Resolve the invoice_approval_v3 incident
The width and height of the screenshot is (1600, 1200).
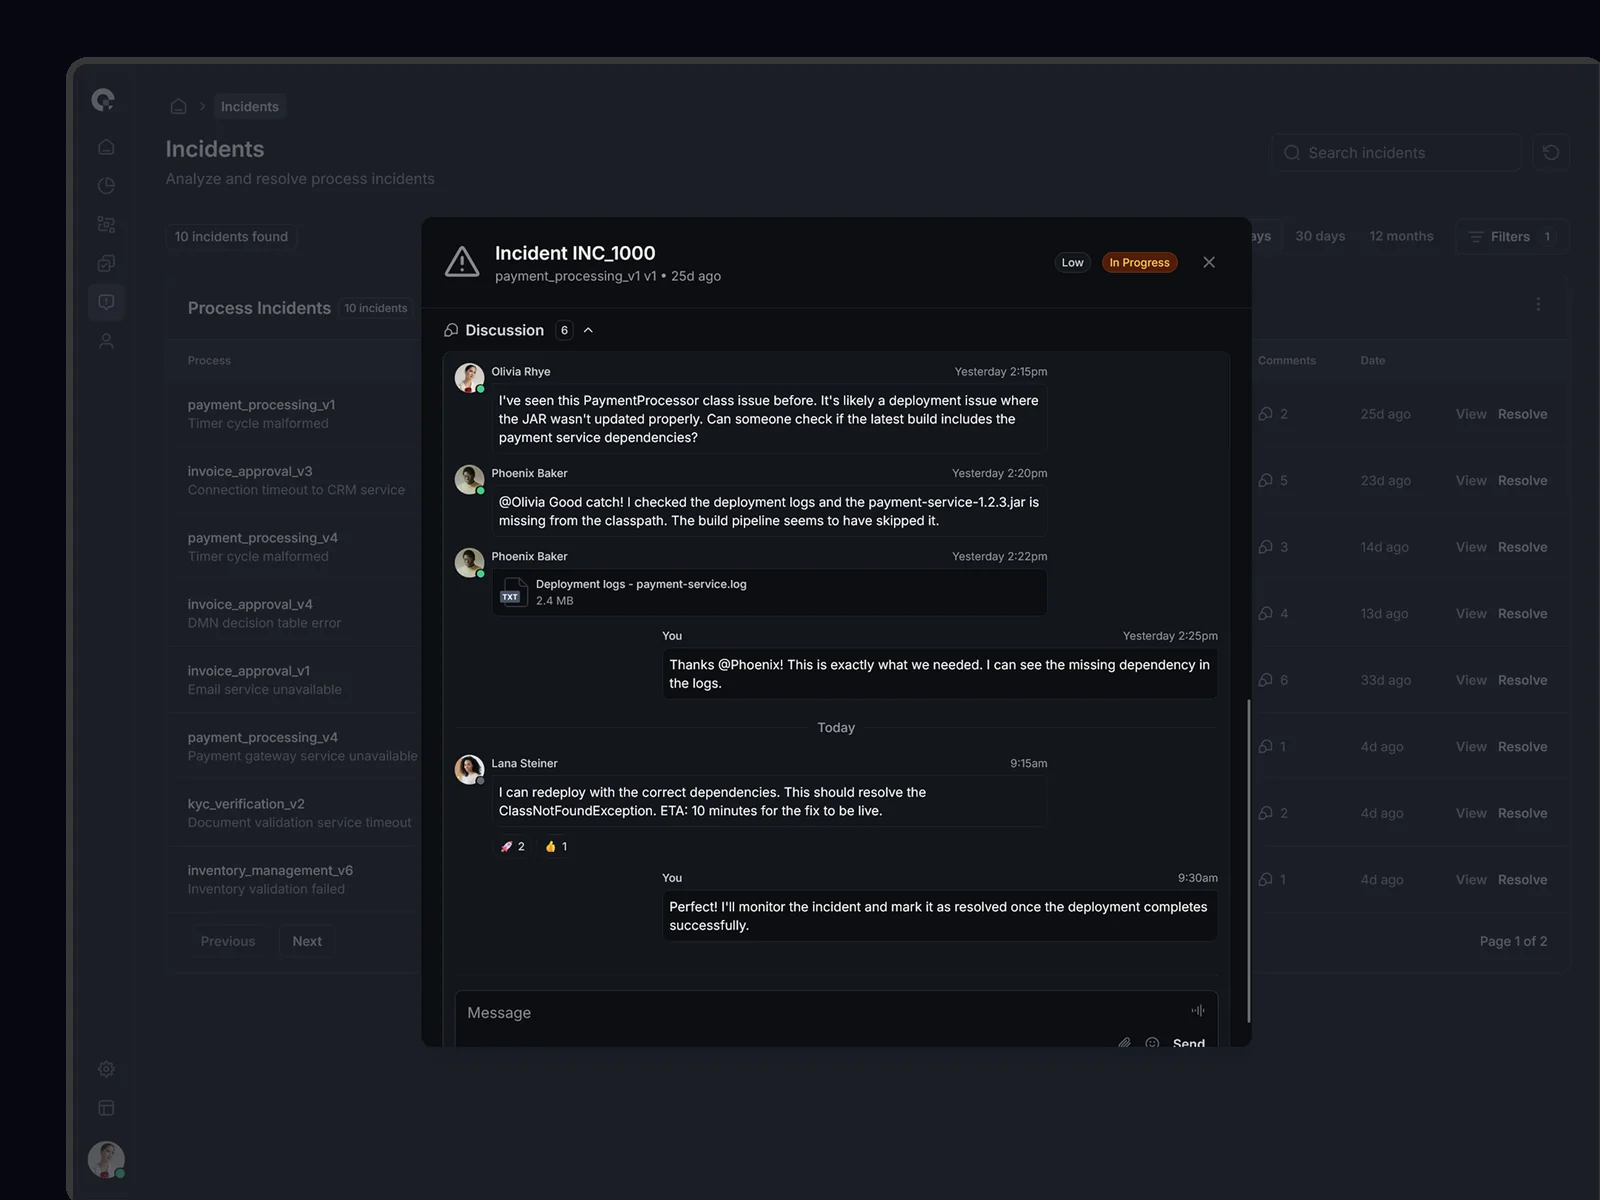[1522, 481]
